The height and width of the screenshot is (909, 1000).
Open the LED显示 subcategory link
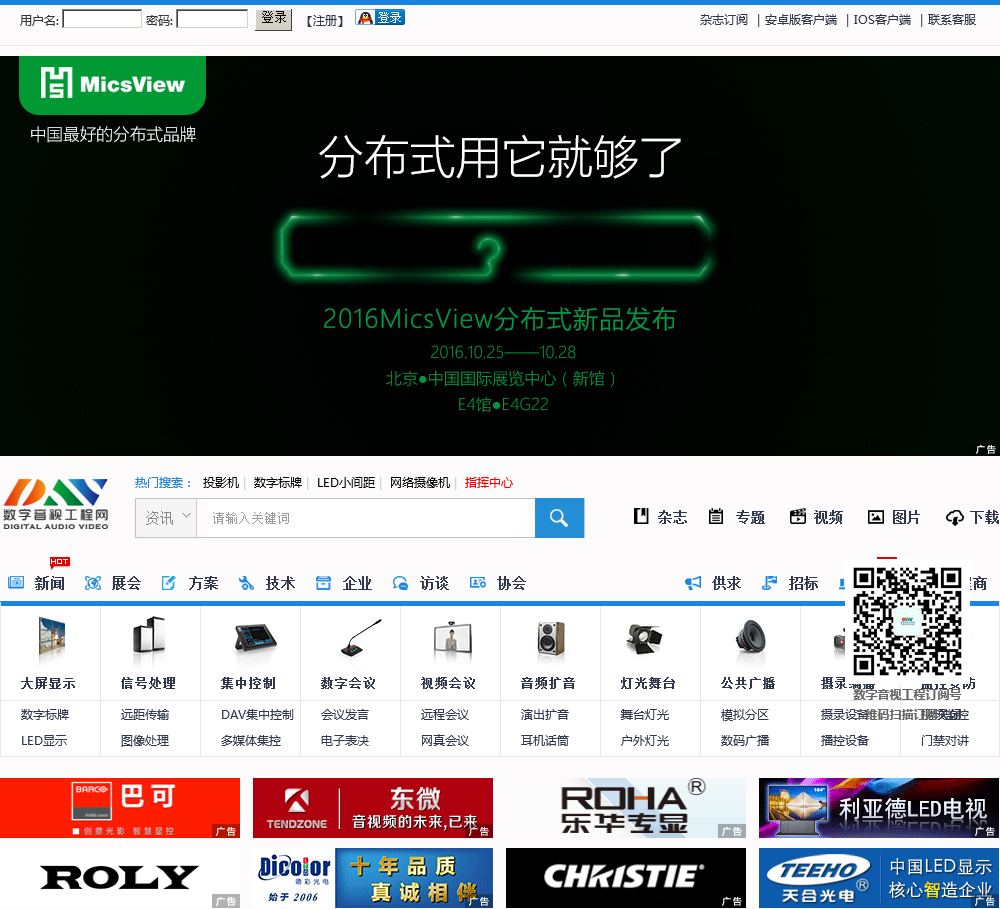[x=44, y=741]
